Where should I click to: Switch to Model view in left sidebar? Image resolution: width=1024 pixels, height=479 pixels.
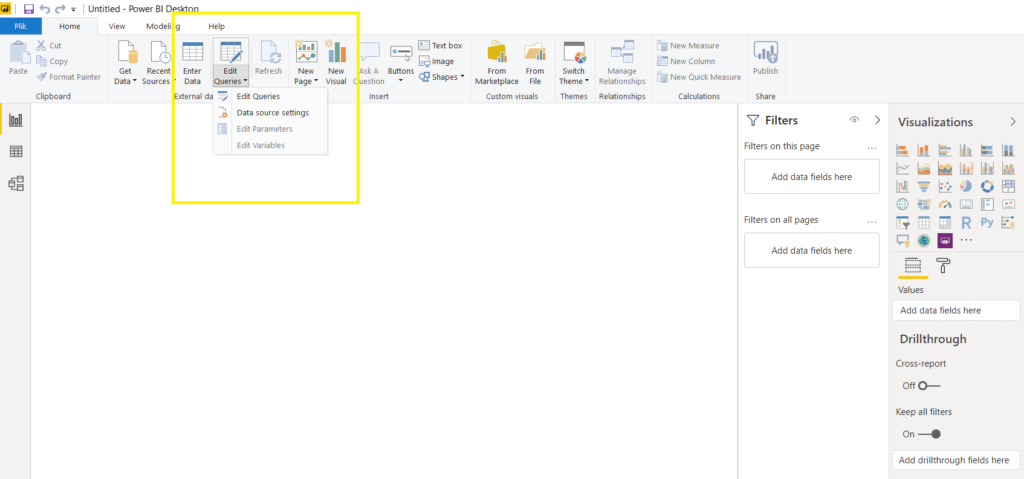[x=16, y=184]
